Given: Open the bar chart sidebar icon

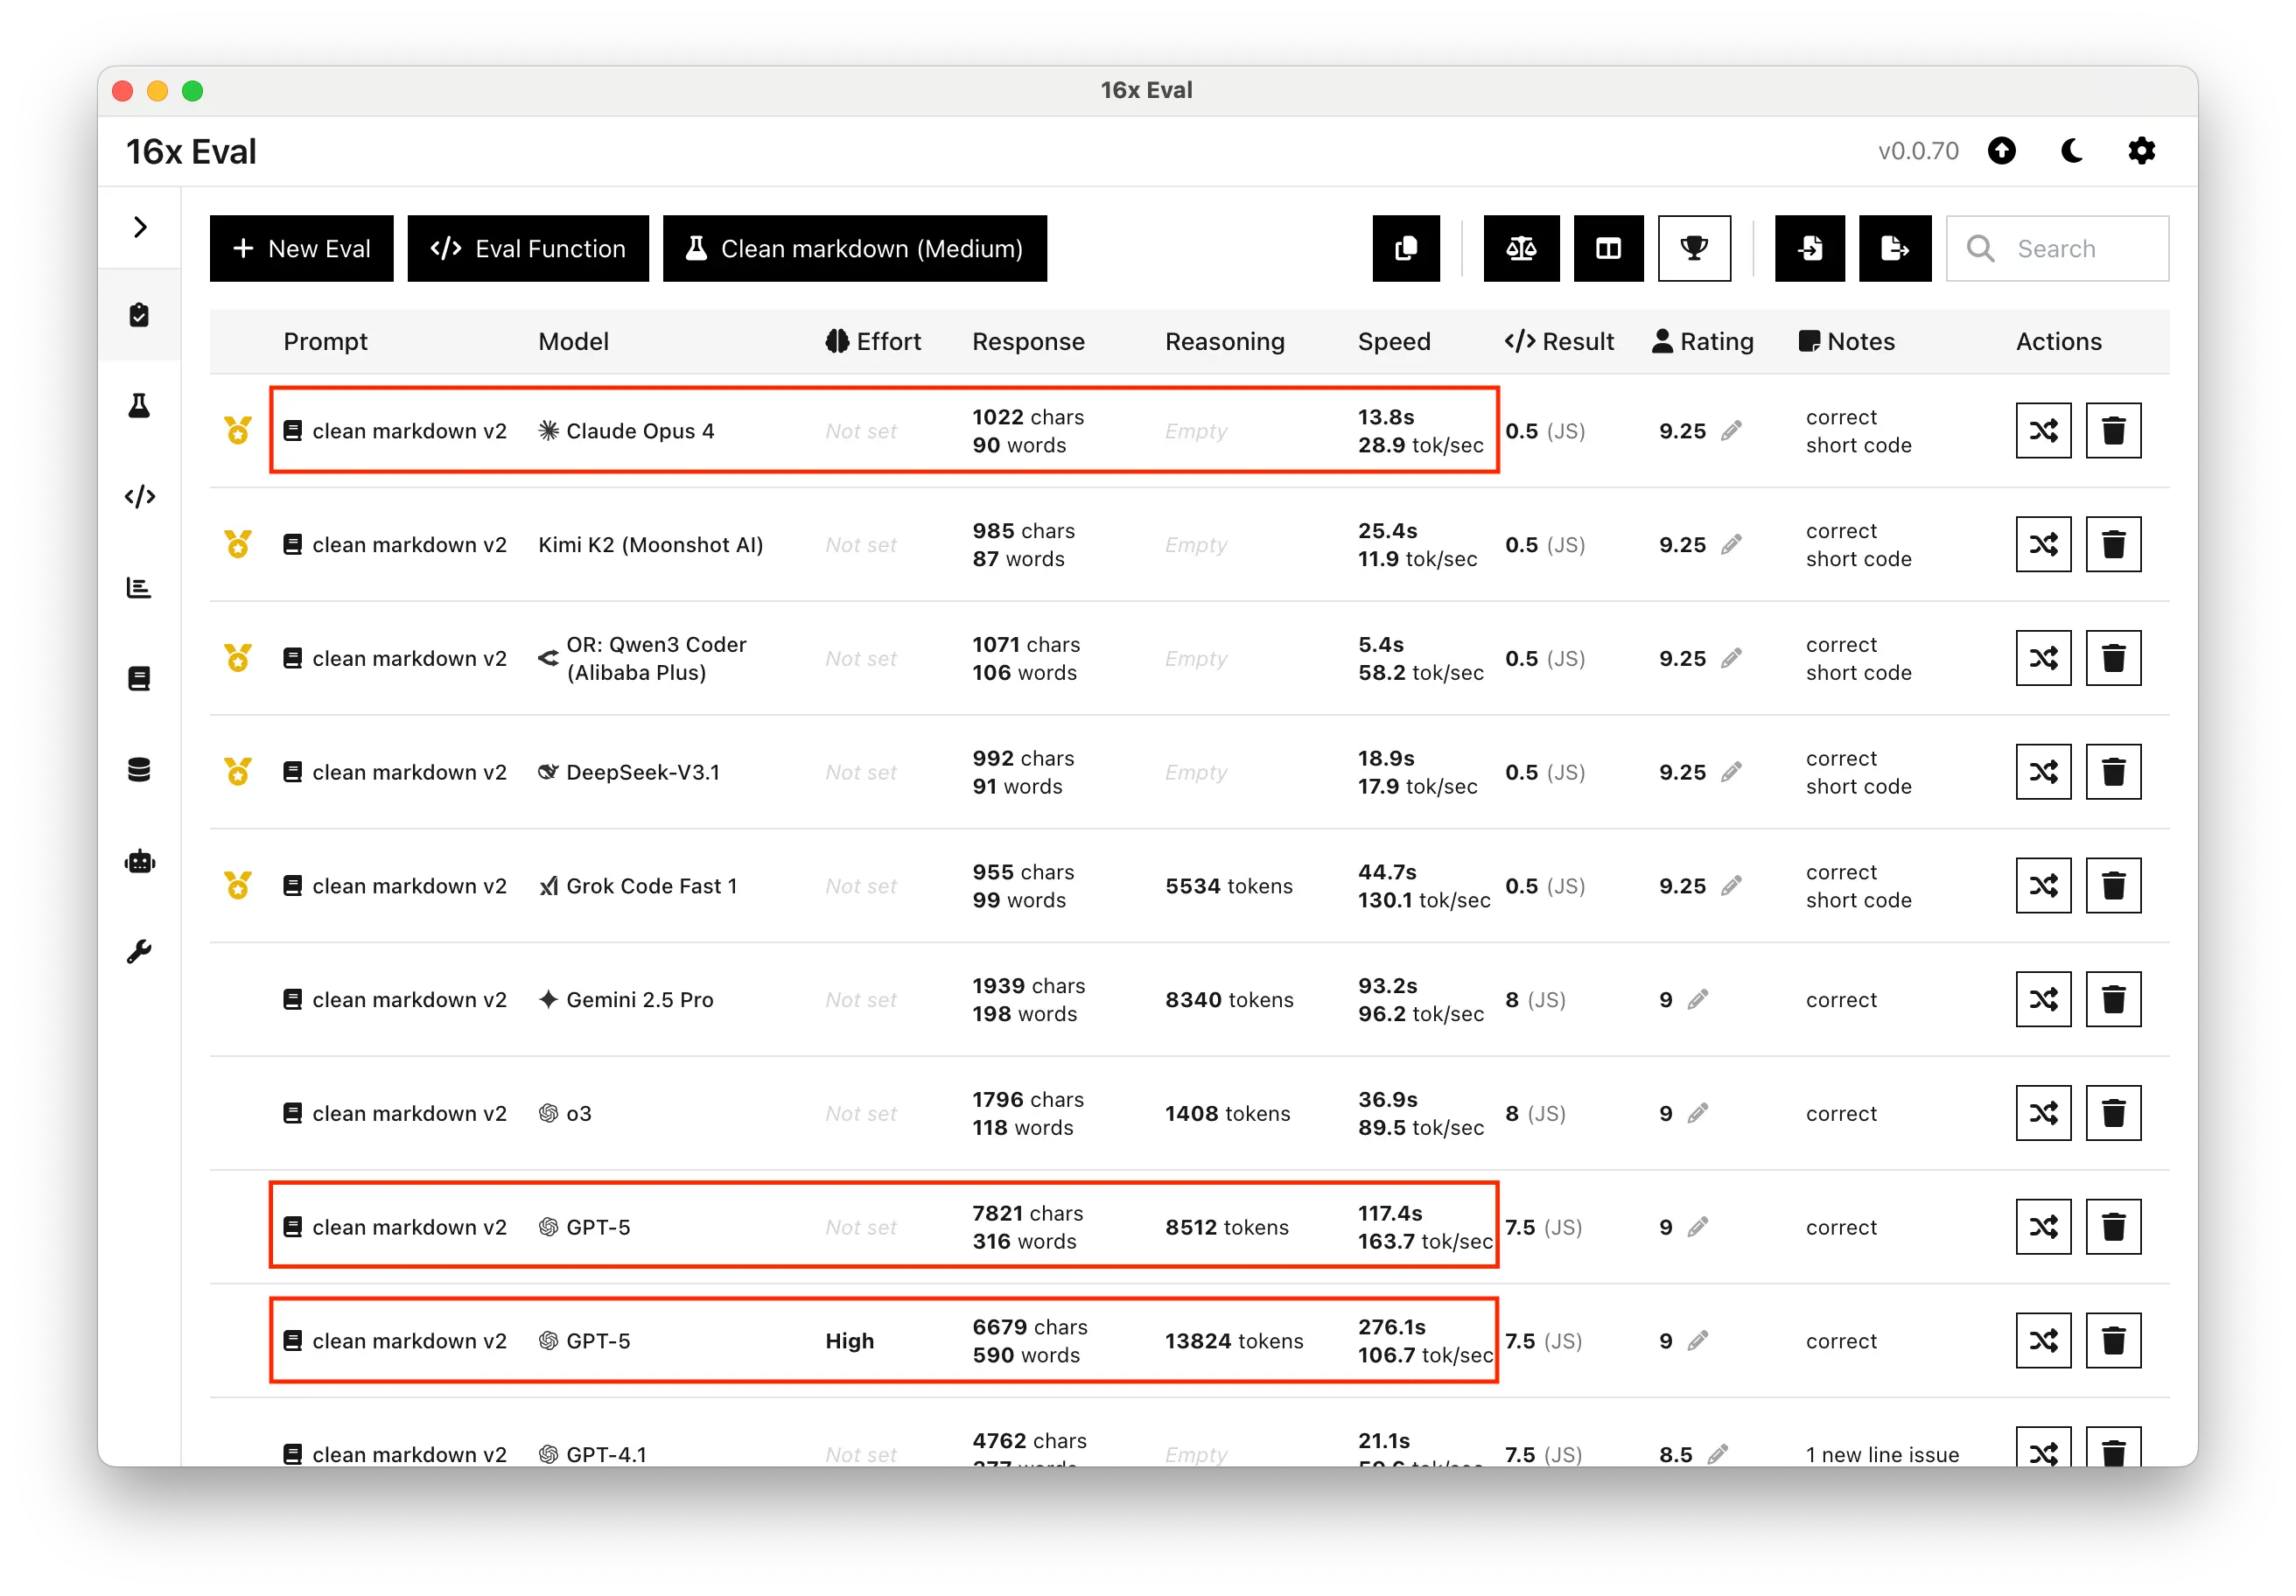Looking at the screenshot, I should pos(139,588).
